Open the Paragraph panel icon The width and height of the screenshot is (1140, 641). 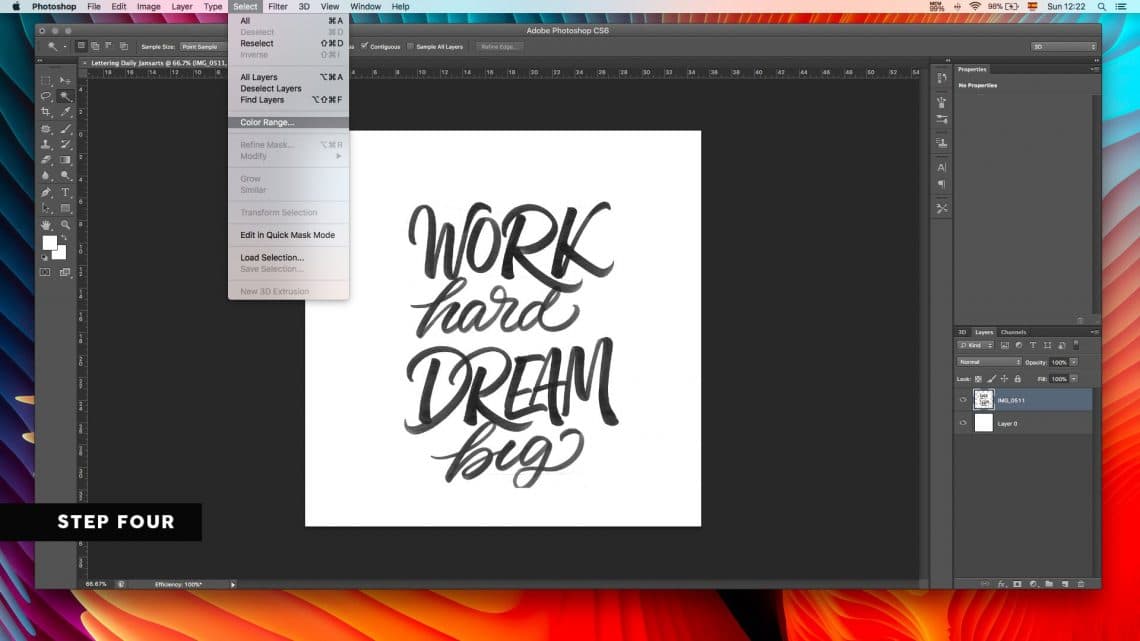942,185
